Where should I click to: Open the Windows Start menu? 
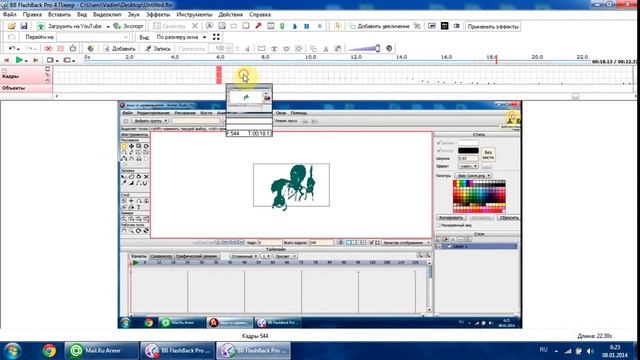point(12,351)
